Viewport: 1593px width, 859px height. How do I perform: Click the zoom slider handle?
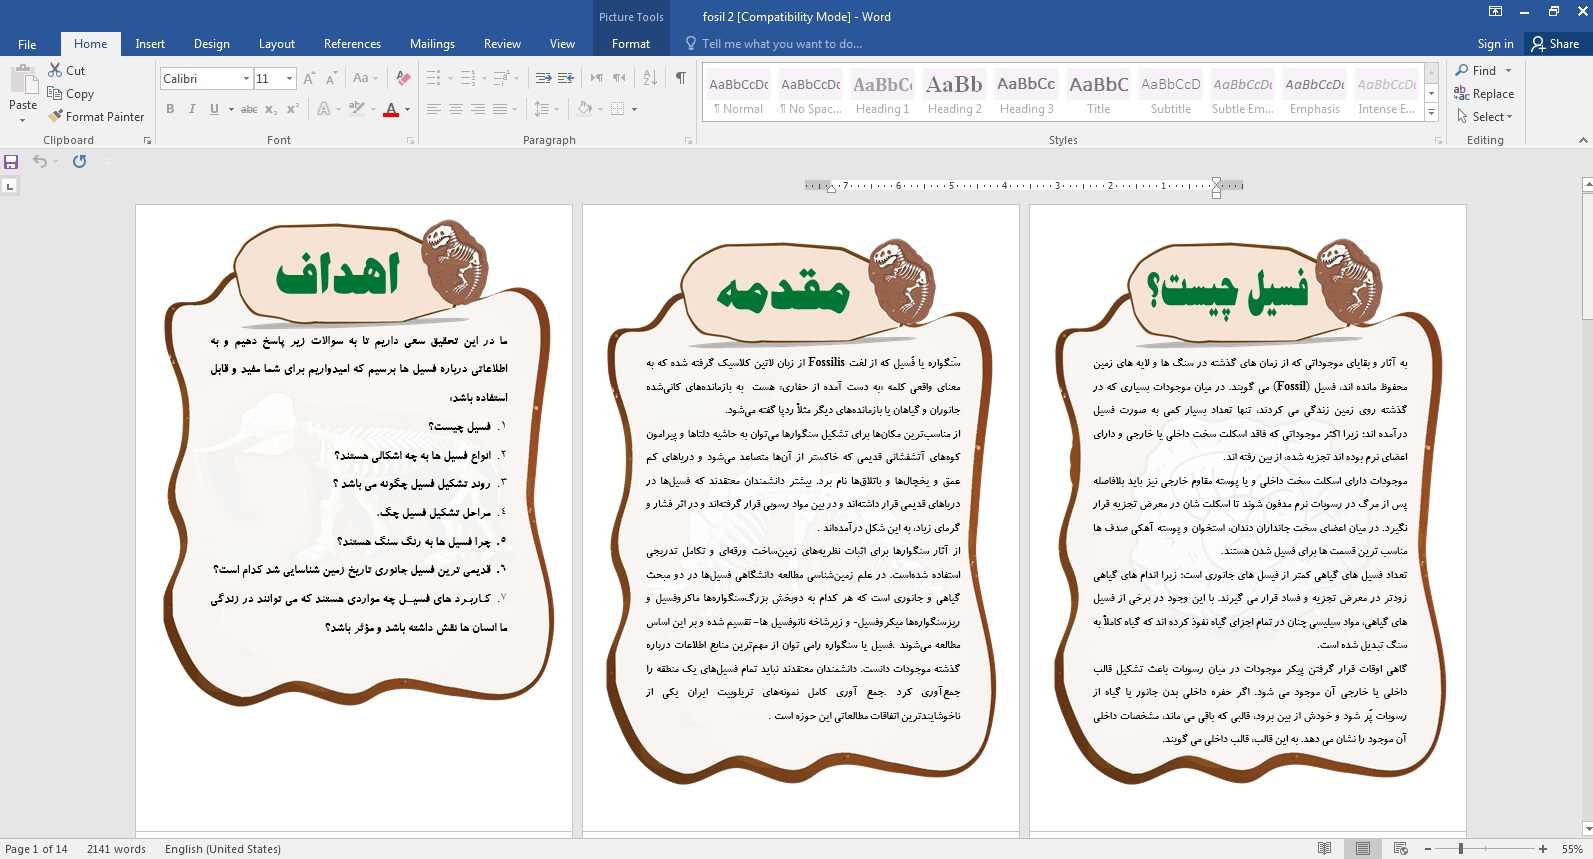point(1461,849)
